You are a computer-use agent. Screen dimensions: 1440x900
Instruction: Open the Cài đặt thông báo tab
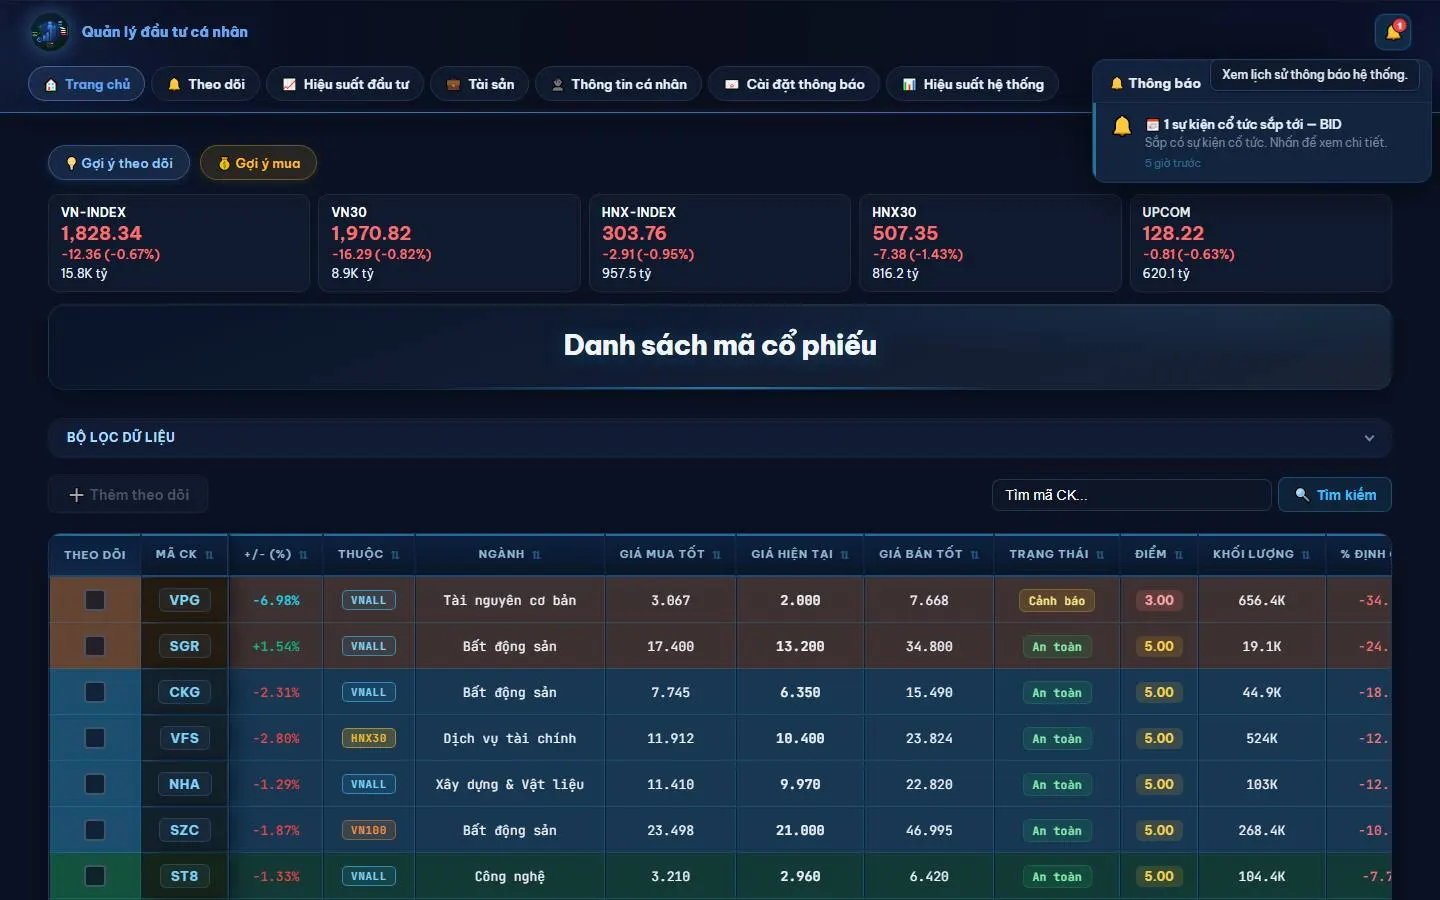tap(794, 84)
